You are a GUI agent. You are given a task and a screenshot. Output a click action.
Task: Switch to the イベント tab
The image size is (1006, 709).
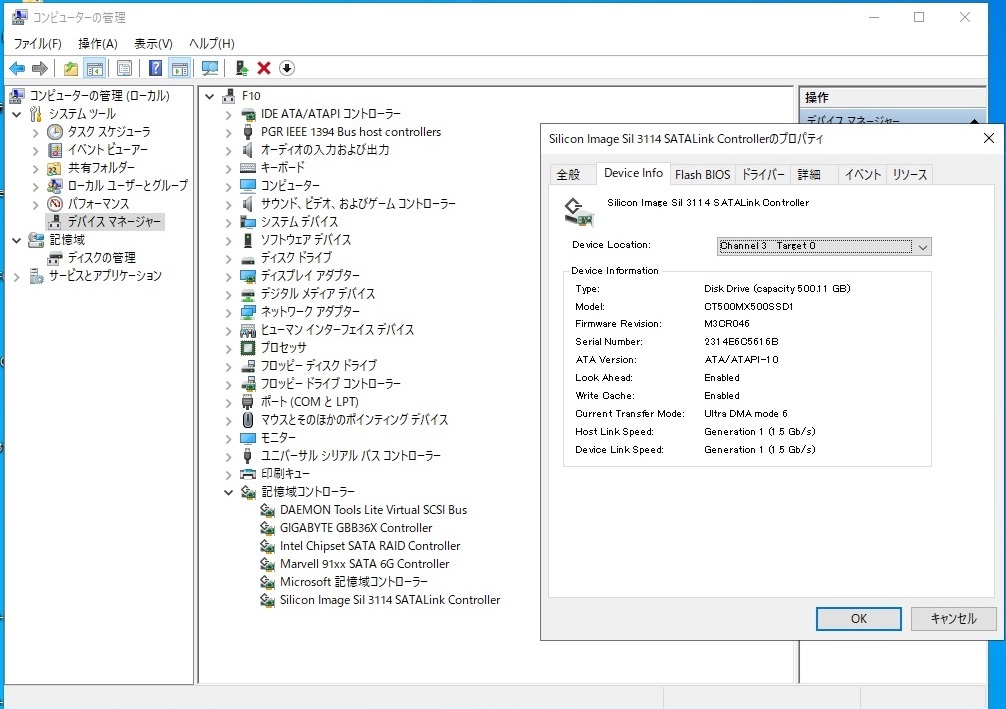pos(862,175)
